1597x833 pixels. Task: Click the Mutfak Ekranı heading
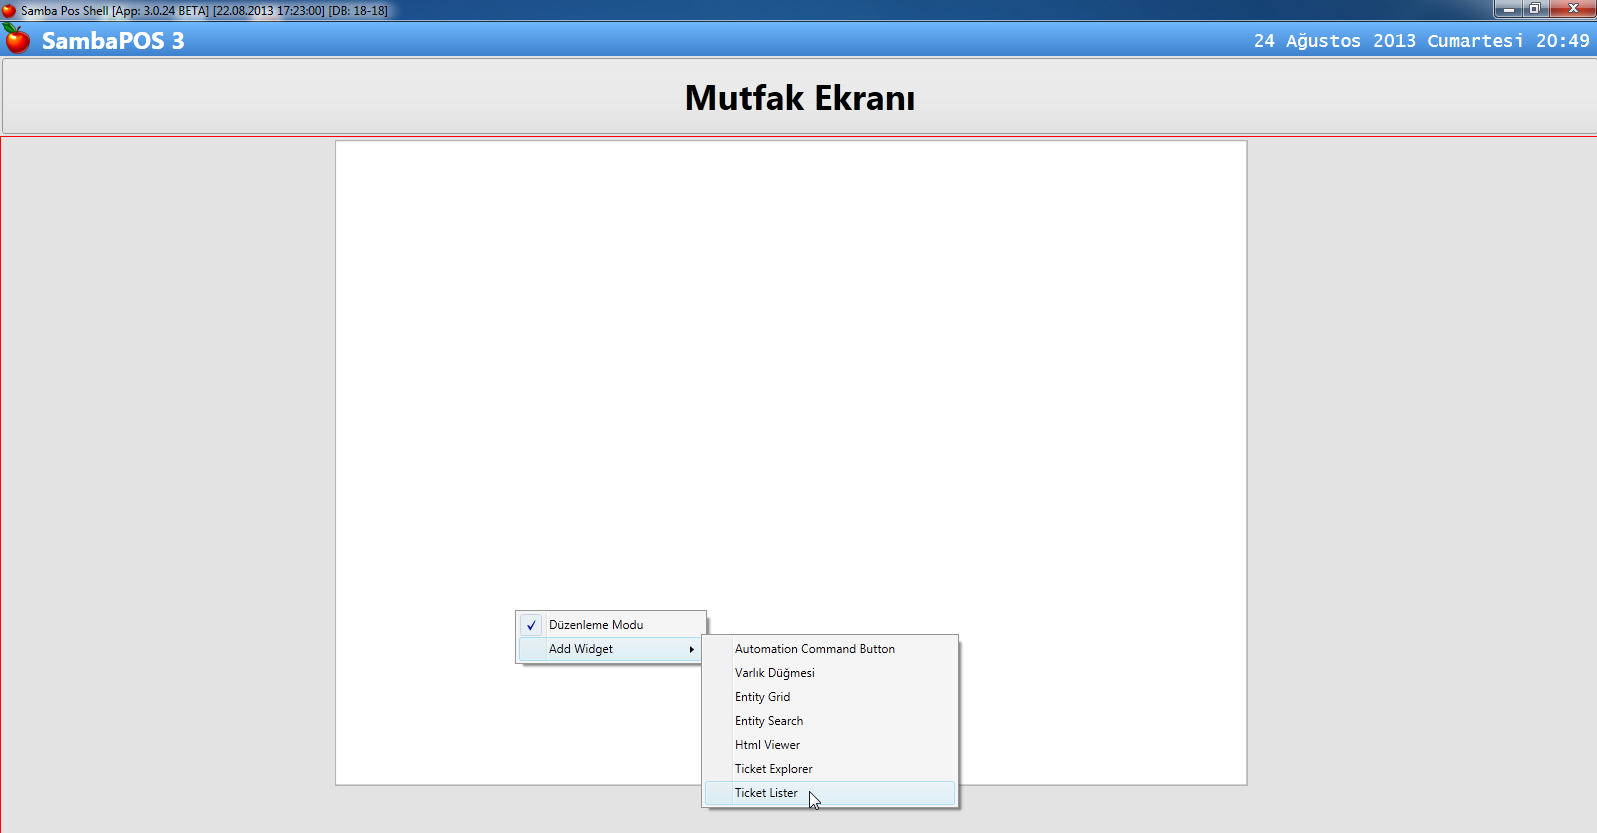[x=799, y=98]
